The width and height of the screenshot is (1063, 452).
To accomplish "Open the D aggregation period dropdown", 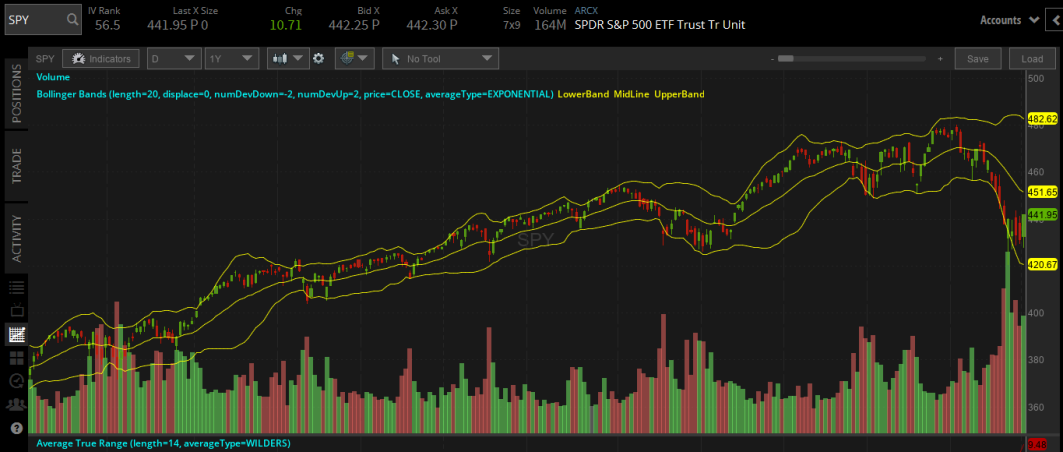I will pyautogui.click(x=174, y=59).
